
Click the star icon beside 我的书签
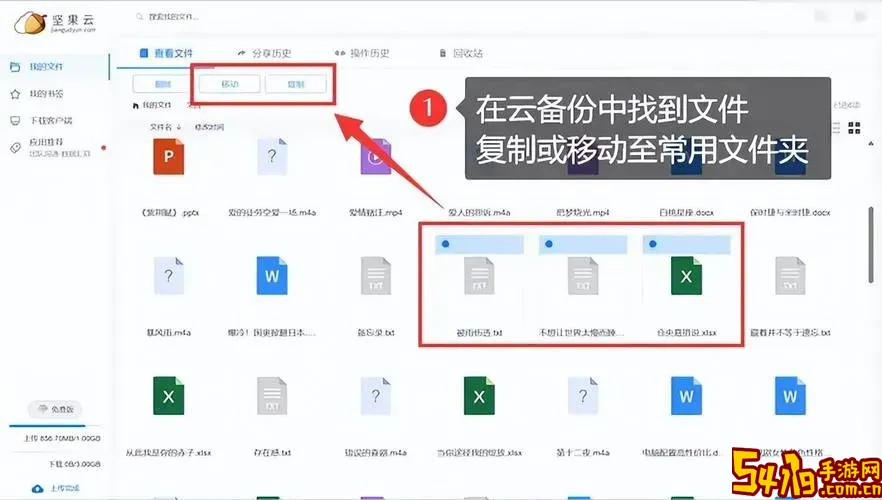click(x=15, y=94)
